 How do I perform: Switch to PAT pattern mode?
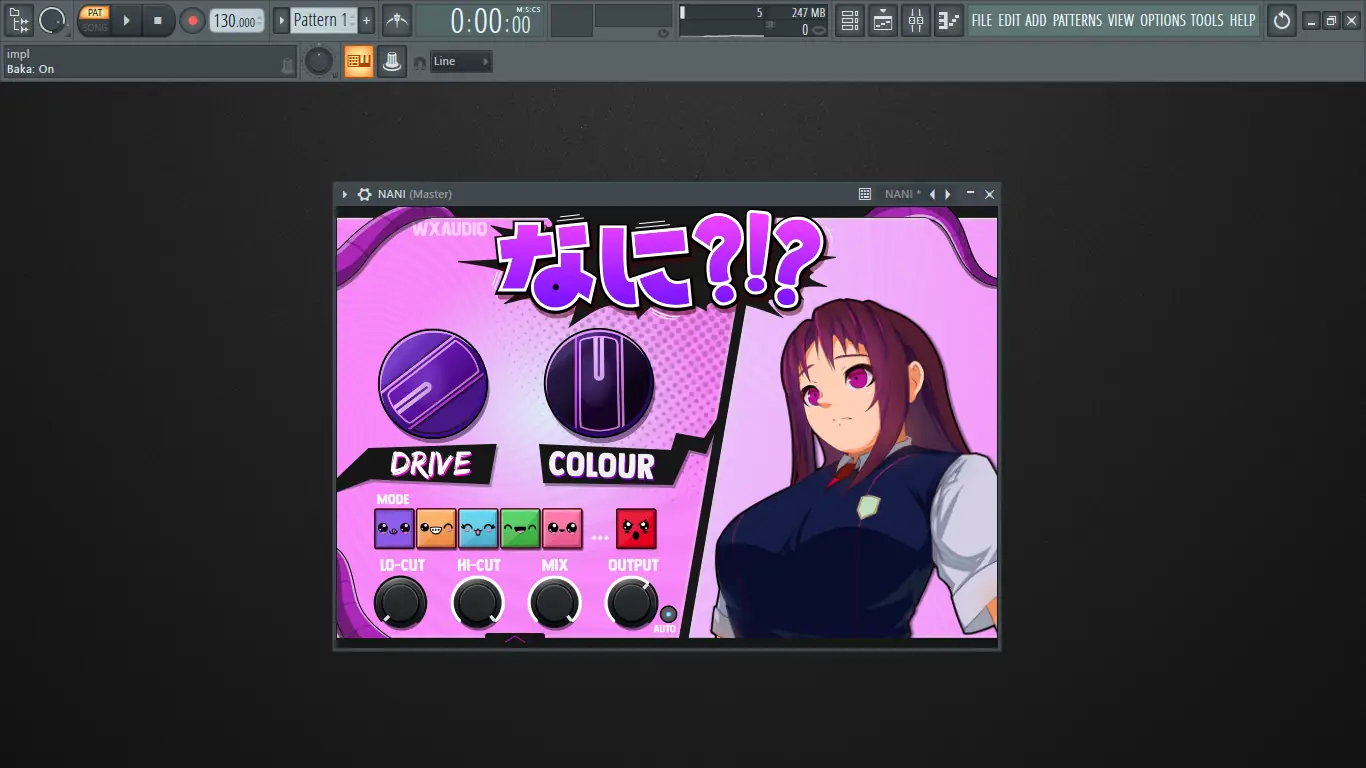click(x=94, y=13)
